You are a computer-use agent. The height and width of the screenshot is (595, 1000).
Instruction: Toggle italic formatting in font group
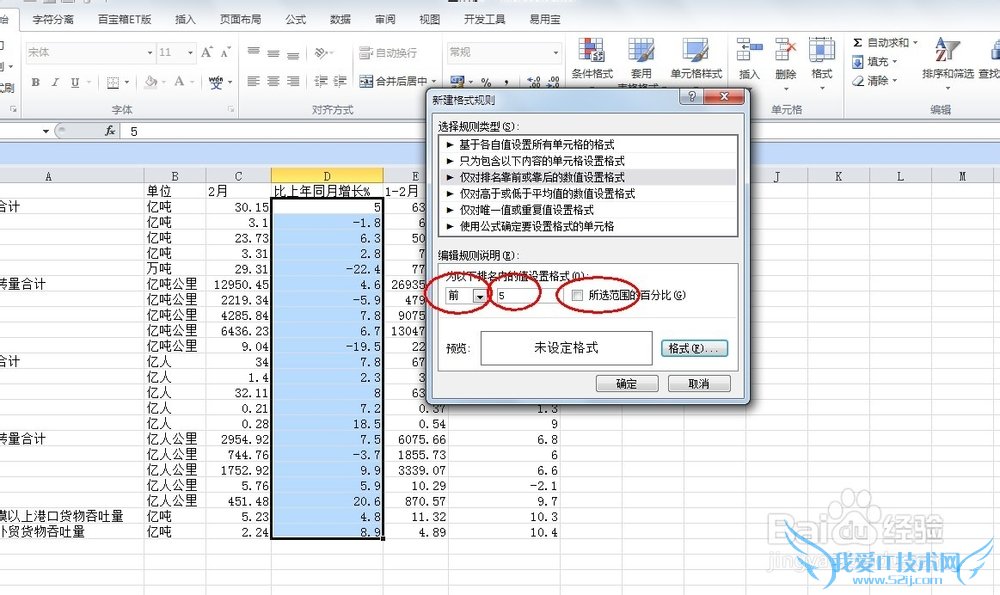coord(55,82)
